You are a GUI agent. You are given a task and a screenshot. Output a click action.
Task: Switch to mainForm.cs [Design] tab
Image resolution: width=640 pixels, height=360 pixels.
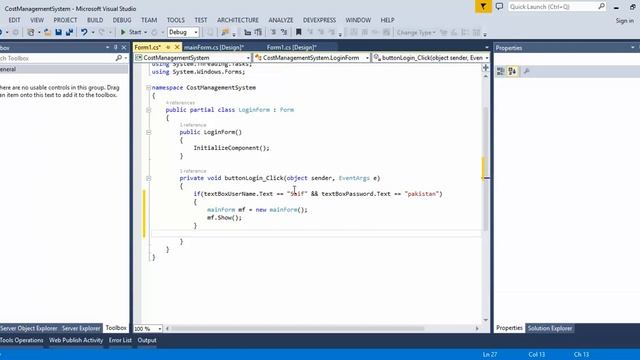pyautogui.click(x=214, y=47)
